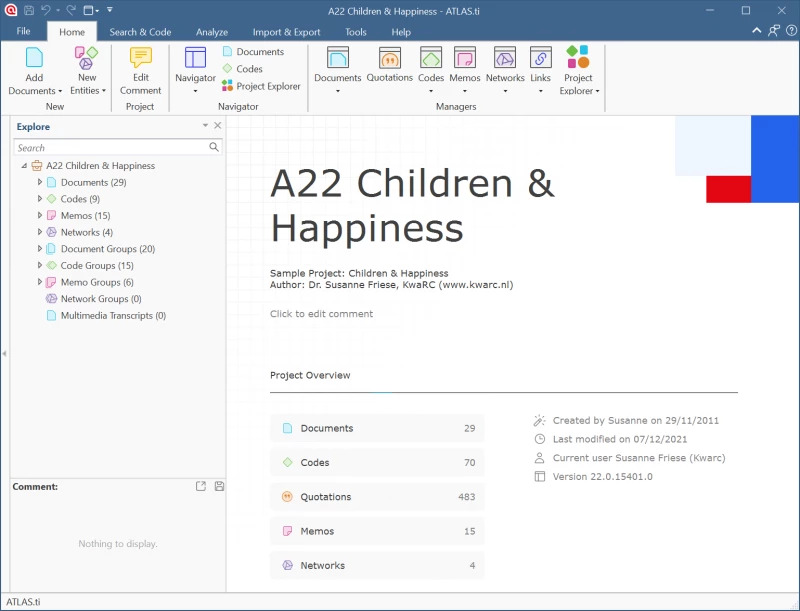Image resolution: width=800 pixels, height=611 pixels.
Task: Open the Codes manager icon
Action: click(x=431, y=58)
